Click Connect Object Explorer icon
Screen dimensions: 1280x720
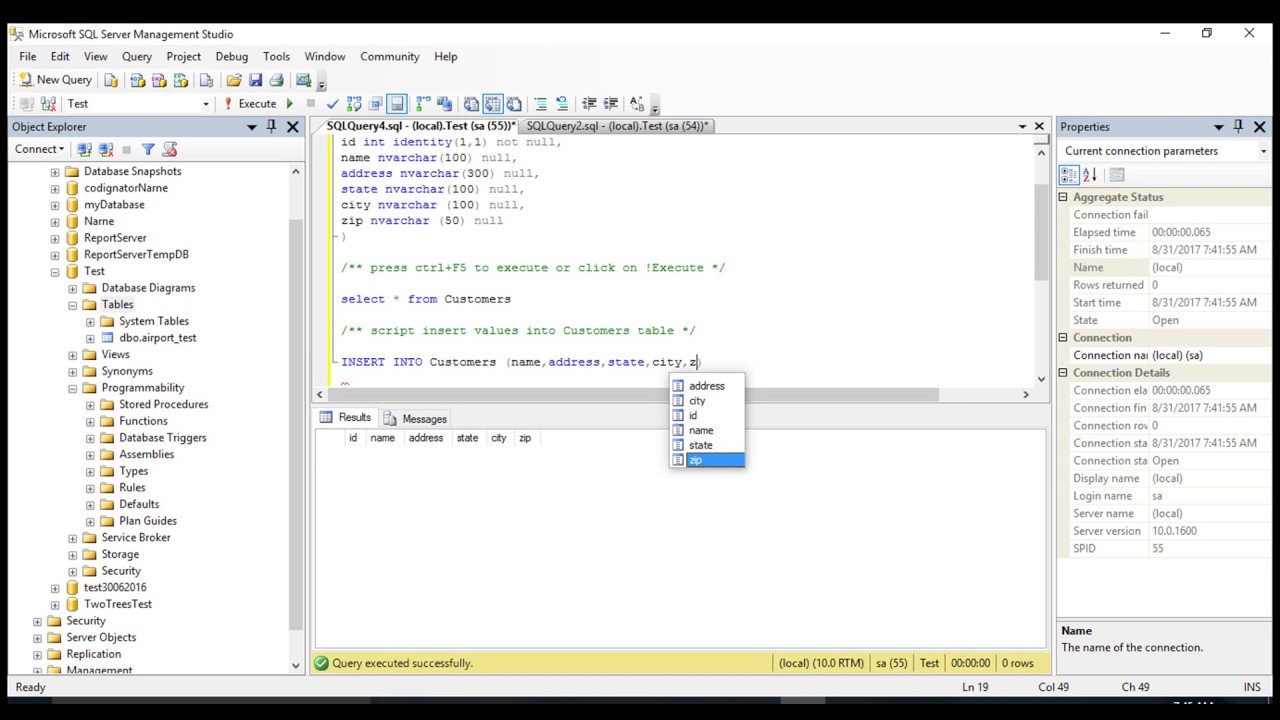(84, 149)
